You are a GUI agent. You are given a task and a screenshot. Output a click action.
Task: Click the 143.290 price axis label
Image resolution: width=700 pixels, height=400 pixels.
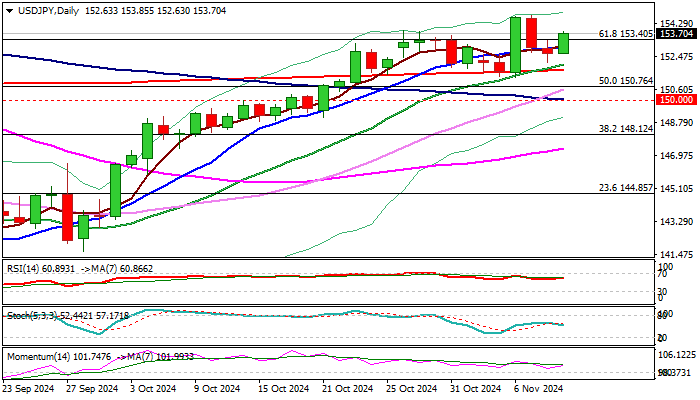click(x=676, y=221)
